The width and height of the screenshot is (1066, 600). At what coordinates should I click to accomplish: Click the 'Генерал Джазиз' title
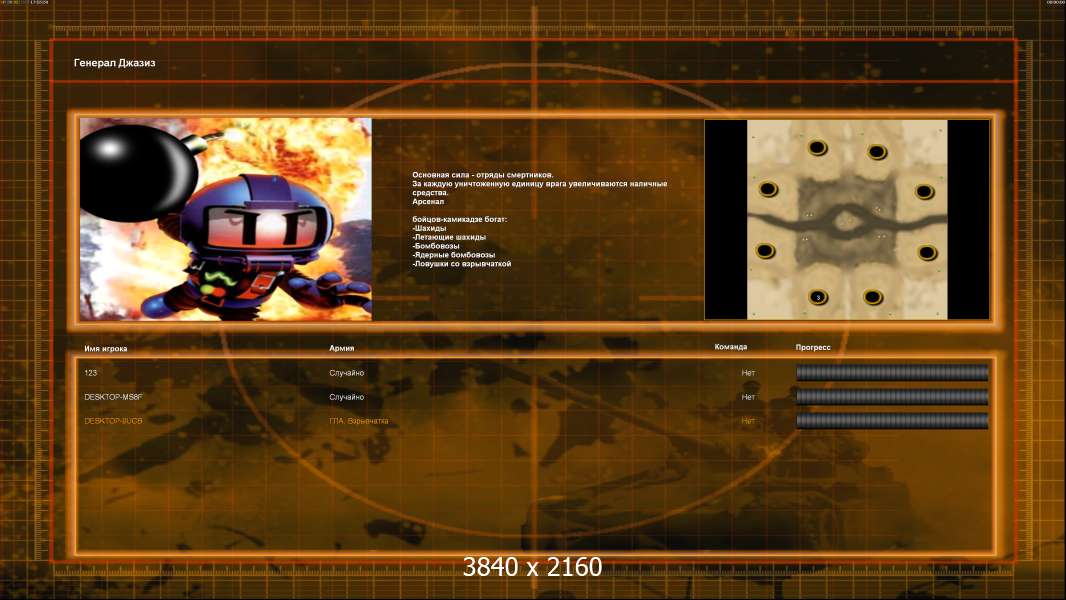point(114,63)
